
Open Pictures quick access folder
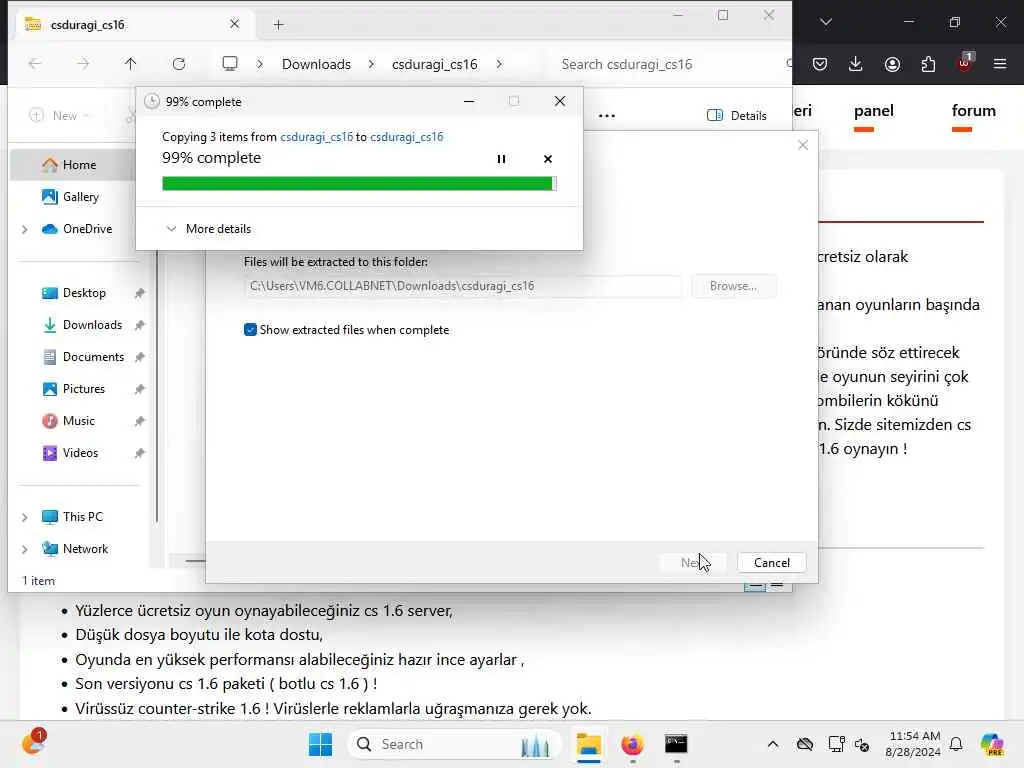84,389
